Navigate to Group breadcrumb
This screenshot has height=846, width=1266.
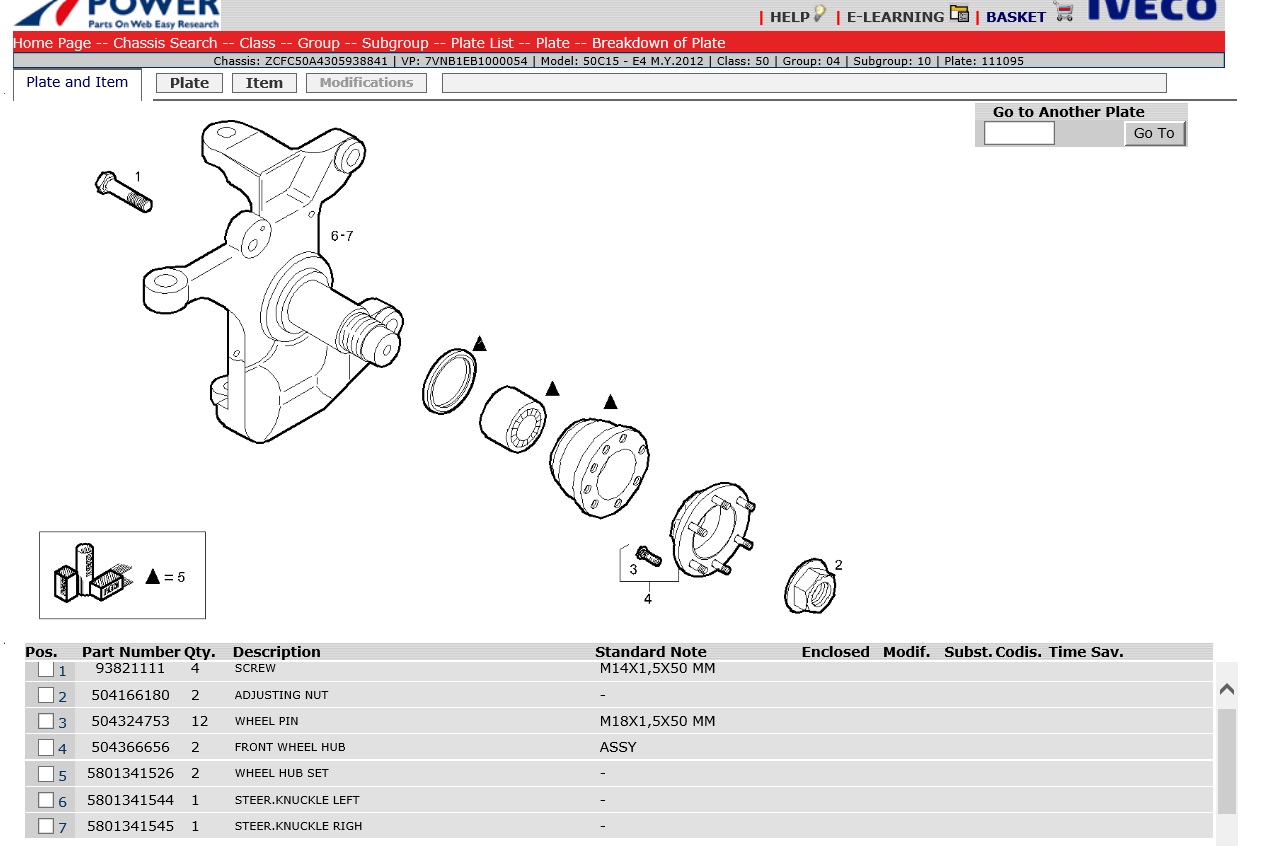pos(319,43)
